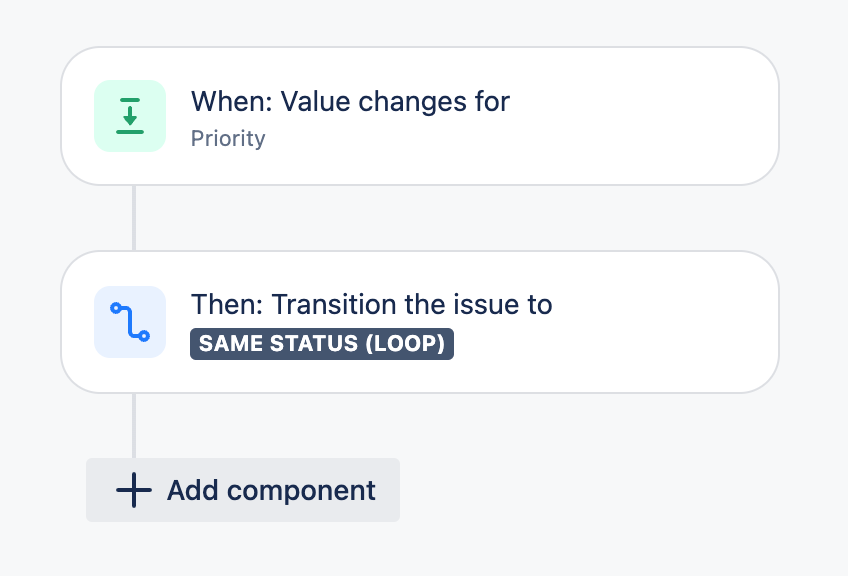Click the connector line between trigger and action
Viewport: 848px width, 576px height.
(134, 218)
